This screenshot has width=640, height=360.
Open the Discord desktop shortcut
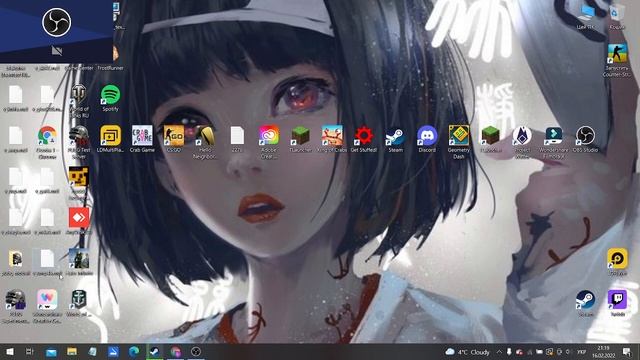[x=427, y=136]
